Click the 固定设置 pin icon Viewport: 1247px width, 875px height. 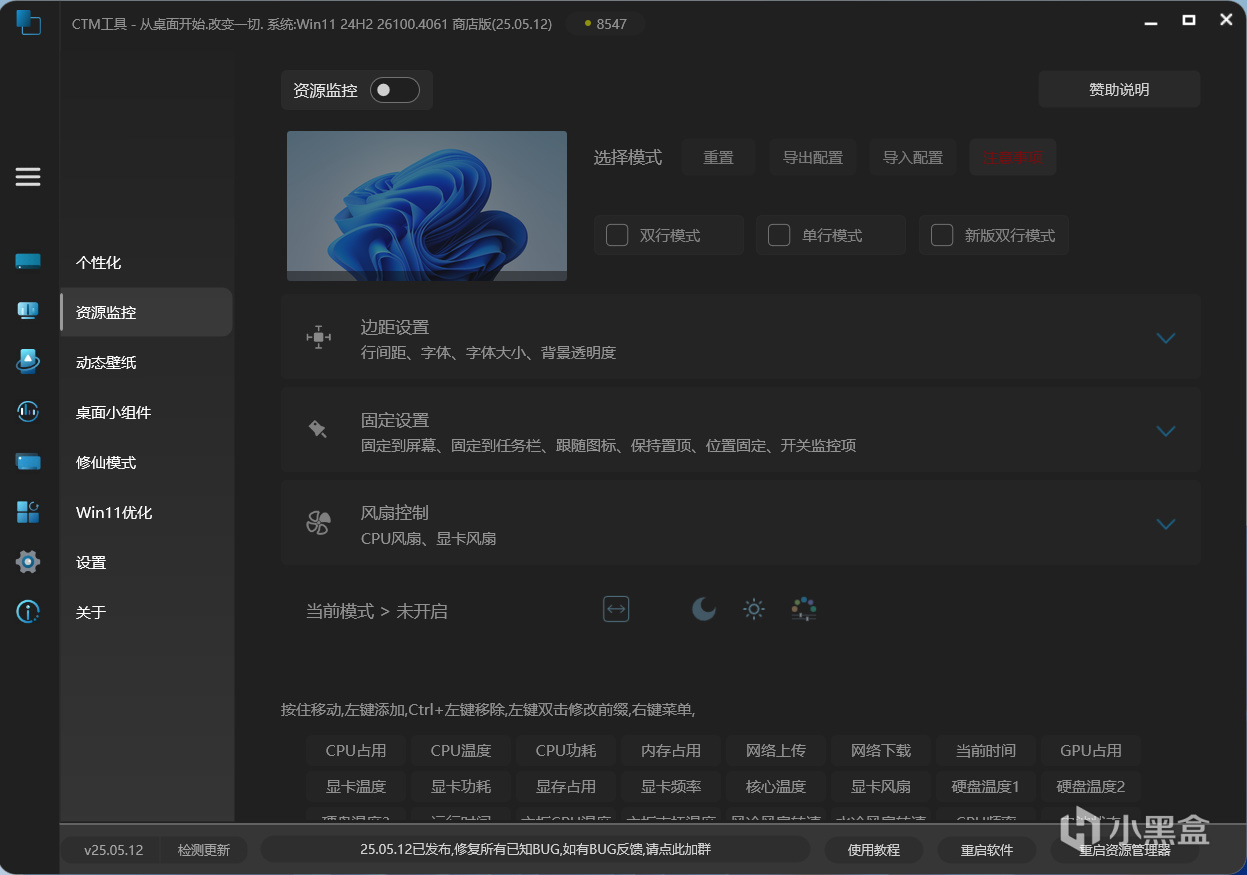pos(318,430)
